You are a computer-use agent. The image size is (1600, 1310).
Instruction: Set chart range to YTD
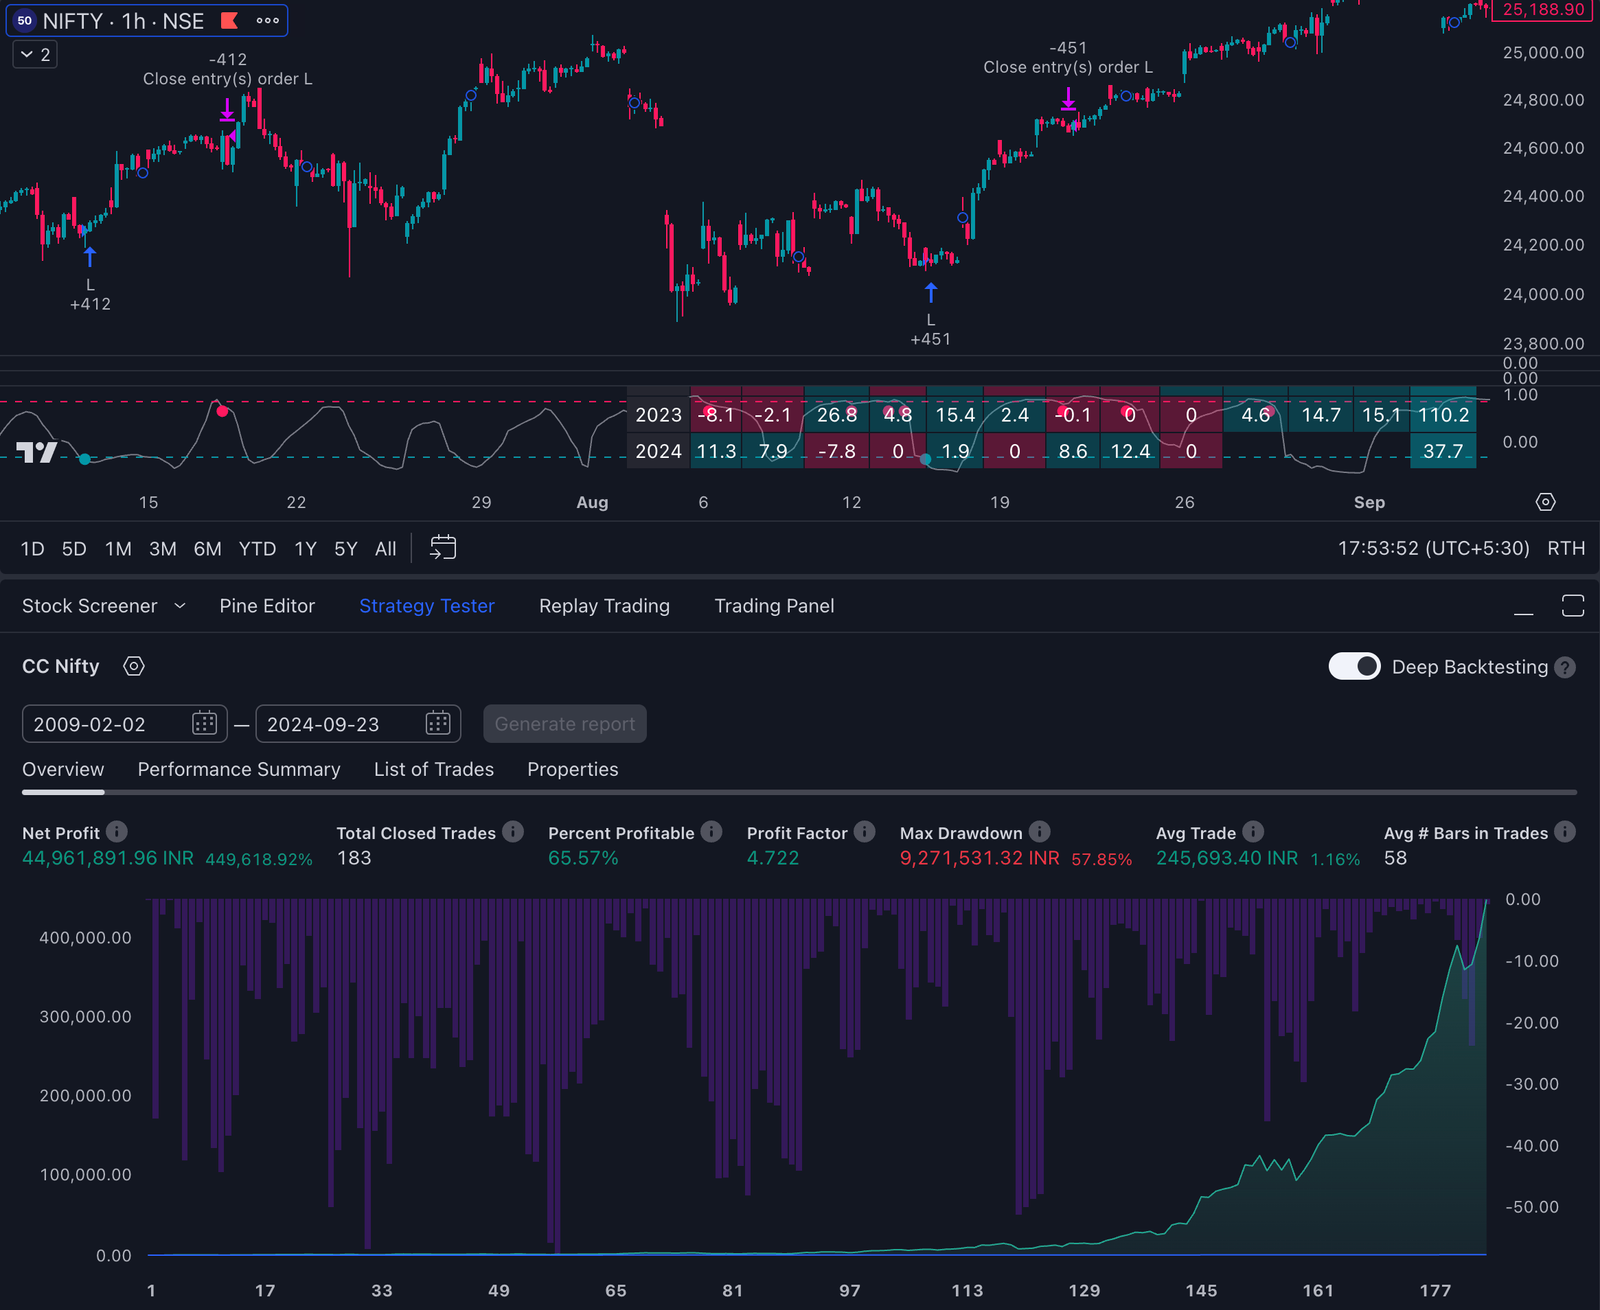257,549
